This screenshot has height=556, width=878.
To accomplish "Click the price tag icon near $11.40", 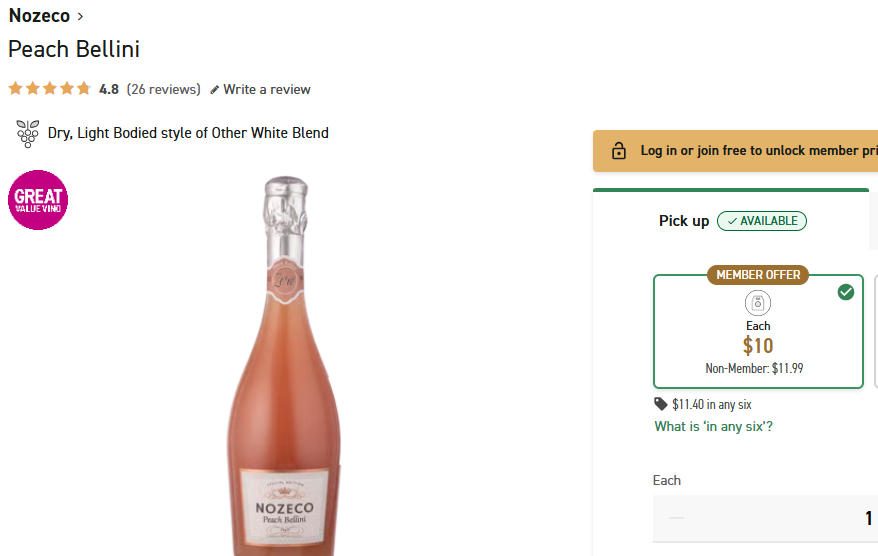I will coord(661,404).
